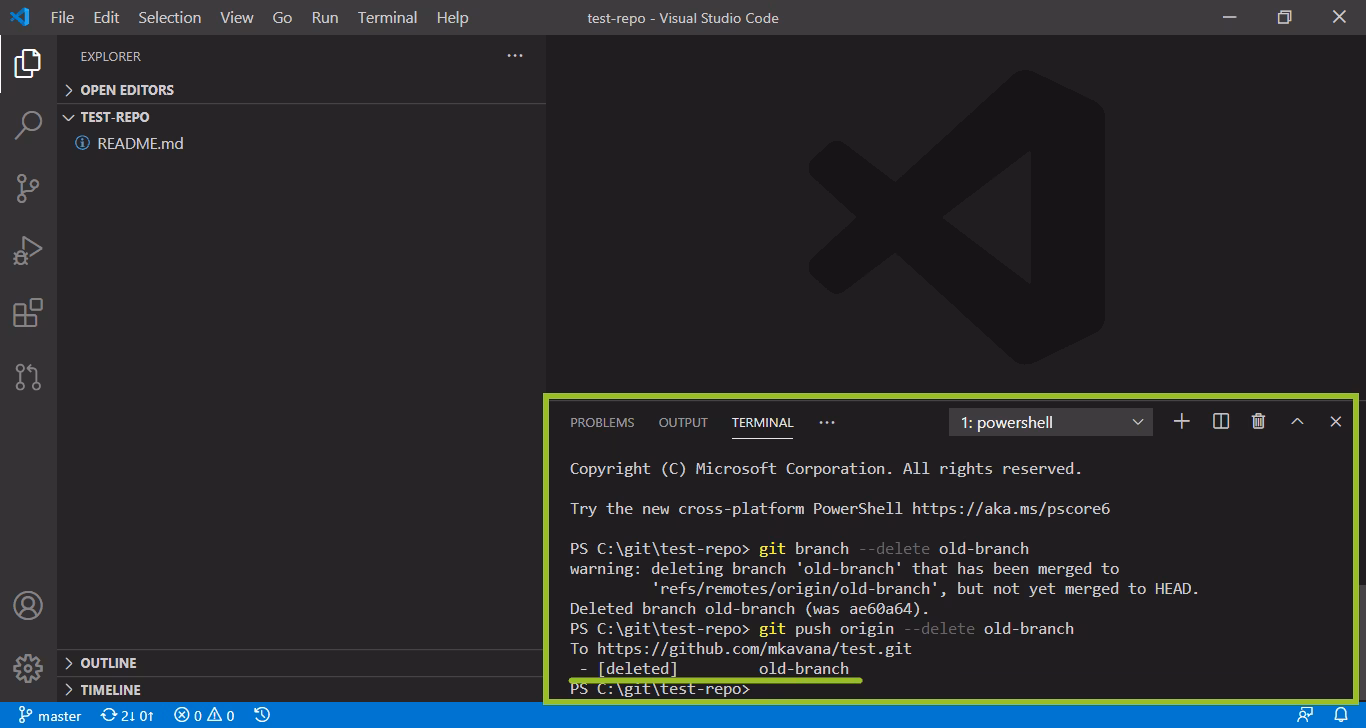Image resolution: width=1366 pixels, height=728 pixels.
Task: Open the Manage gear menu
Action: coord(28,668)
